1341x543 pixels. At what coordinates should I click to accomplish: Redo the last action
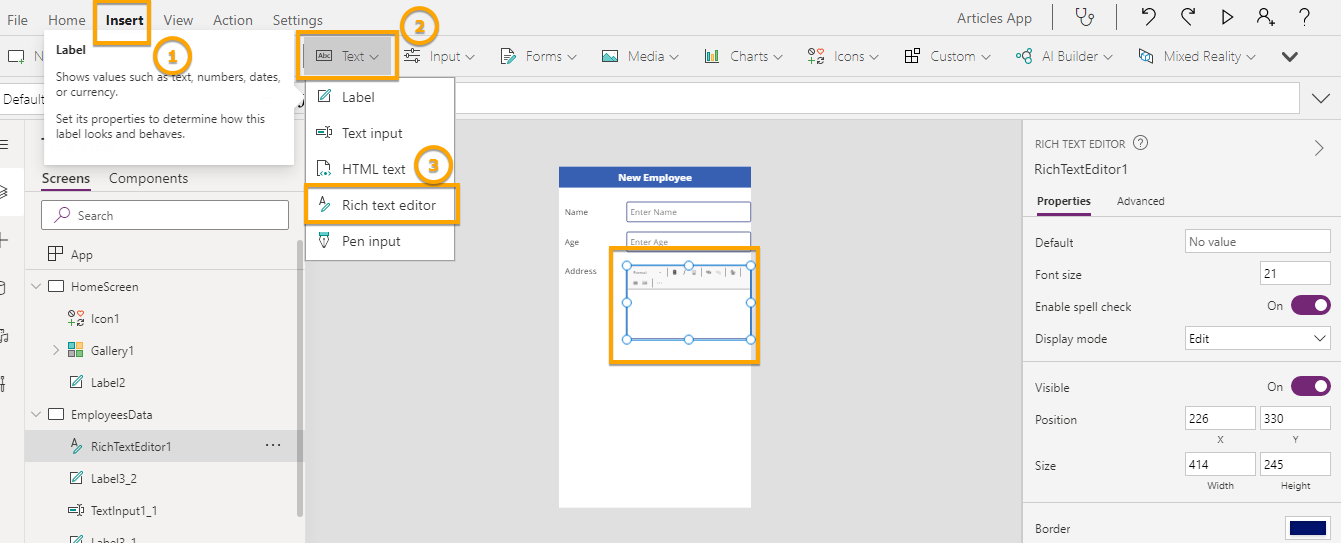point(1188,17)
